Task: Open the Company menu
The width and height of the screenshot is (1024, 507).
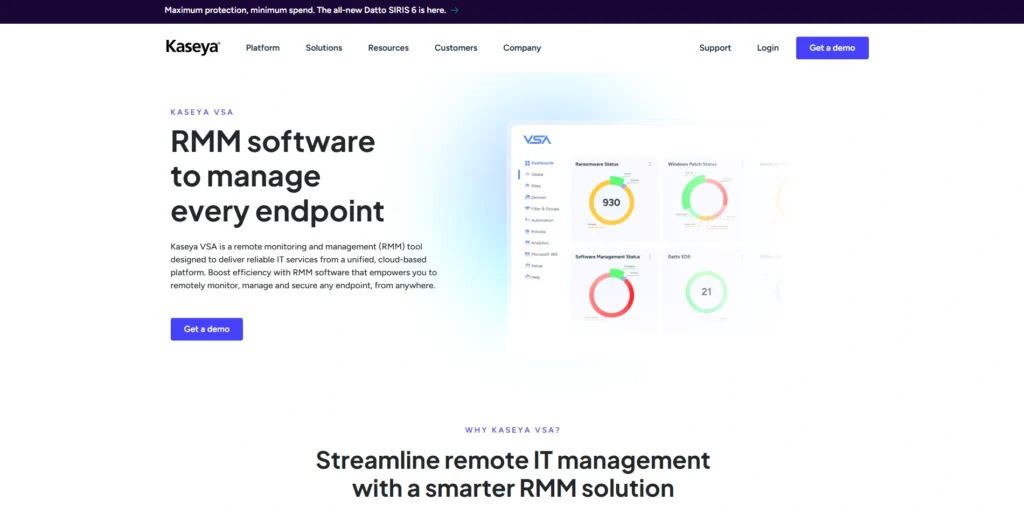Action: (522, 48)
